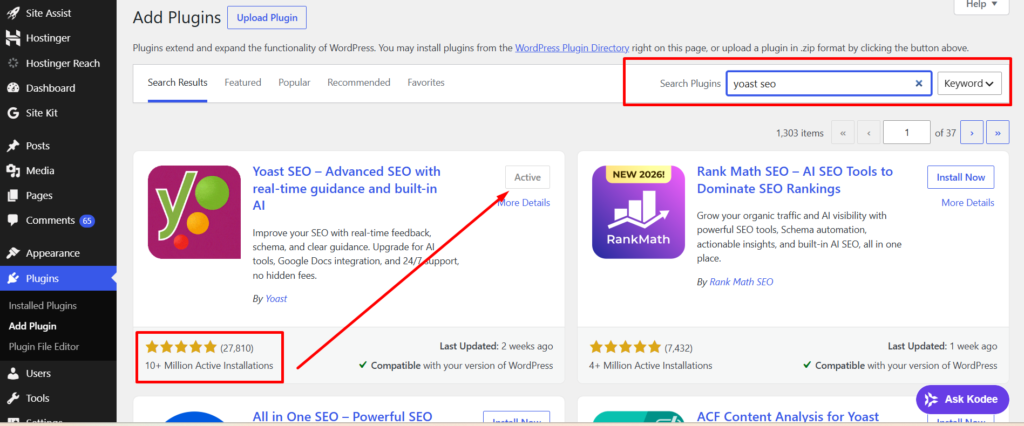
Task: Click the Rank Math five-star rating
Action: pyautogui.click(x=625, y=347)
